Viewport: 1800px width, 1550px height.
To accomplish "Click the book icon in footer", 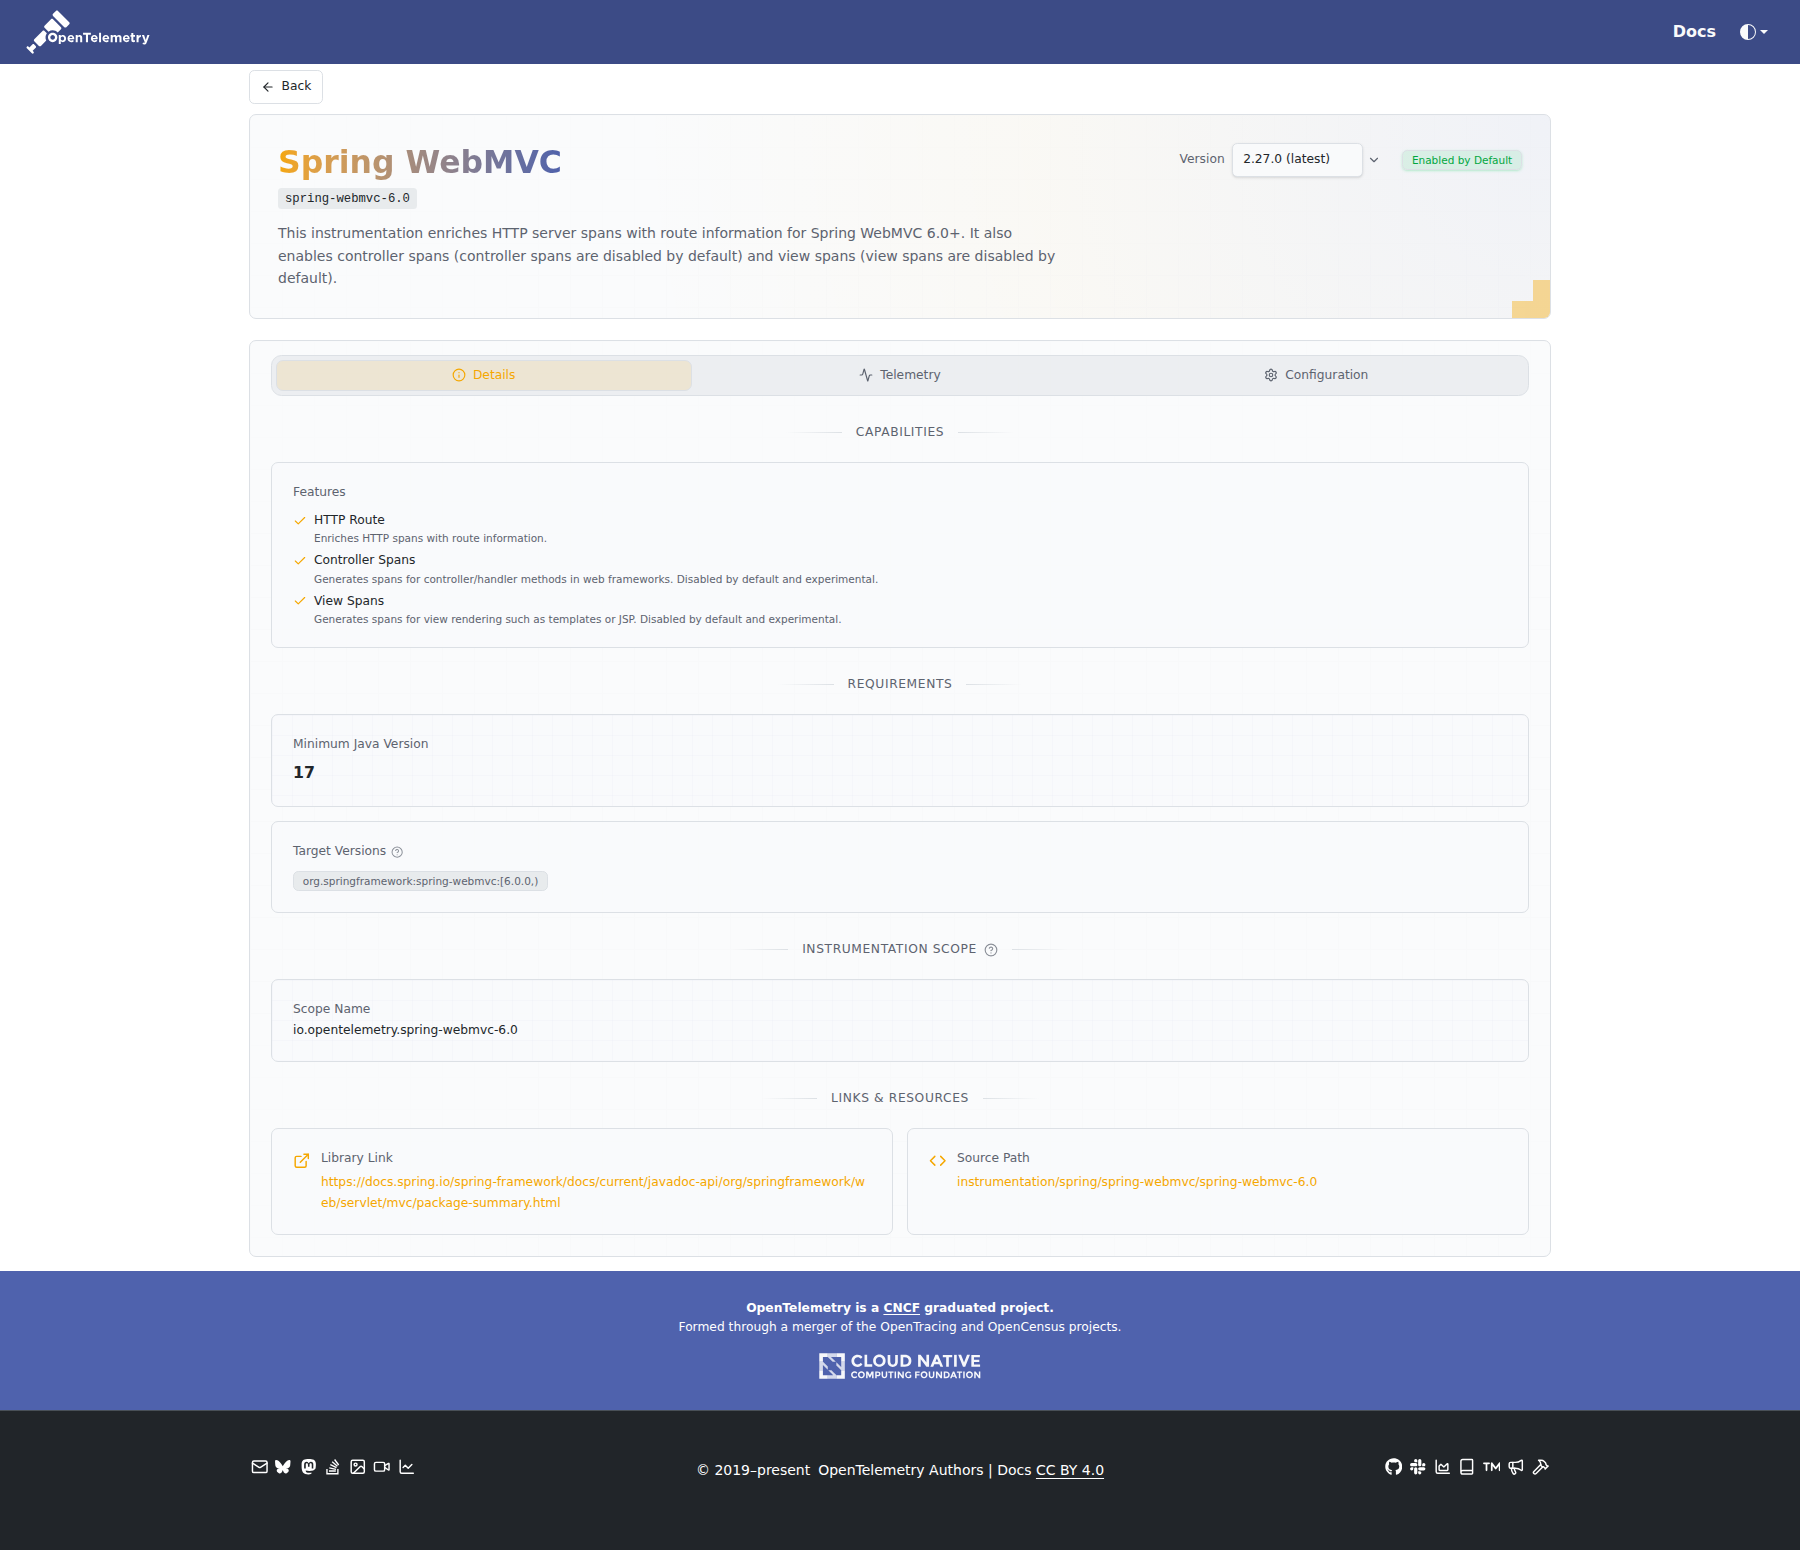I will click(x=1467, y=1467).
